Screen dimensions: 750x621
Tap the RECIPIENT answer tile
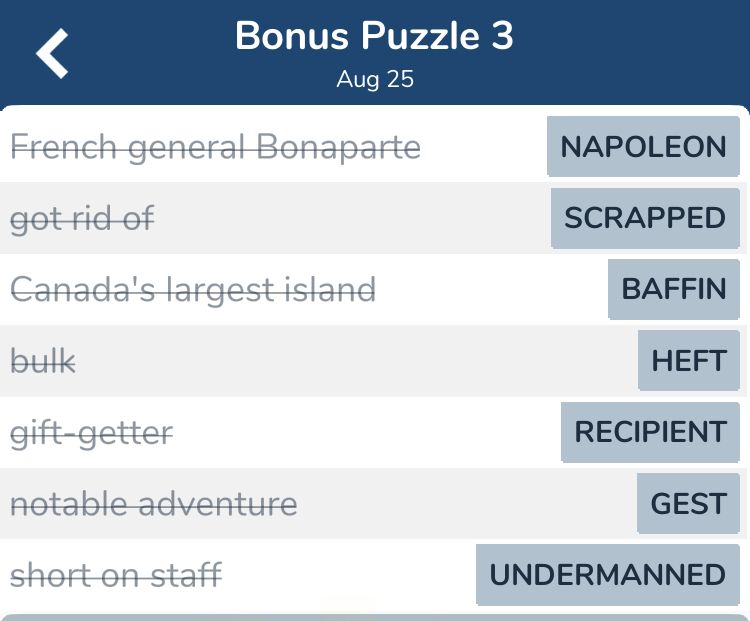pyautogui.click(x=651, y=432)
